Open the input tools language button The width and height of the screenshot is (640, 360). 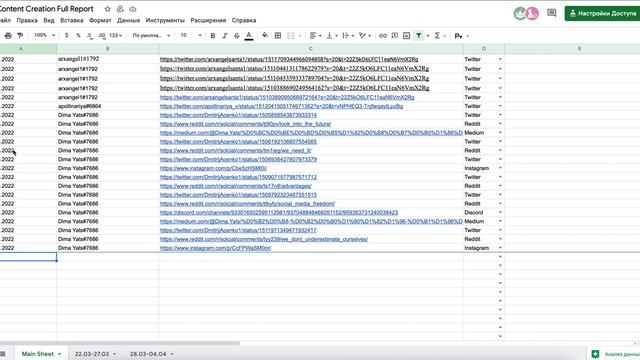[458, 36]
